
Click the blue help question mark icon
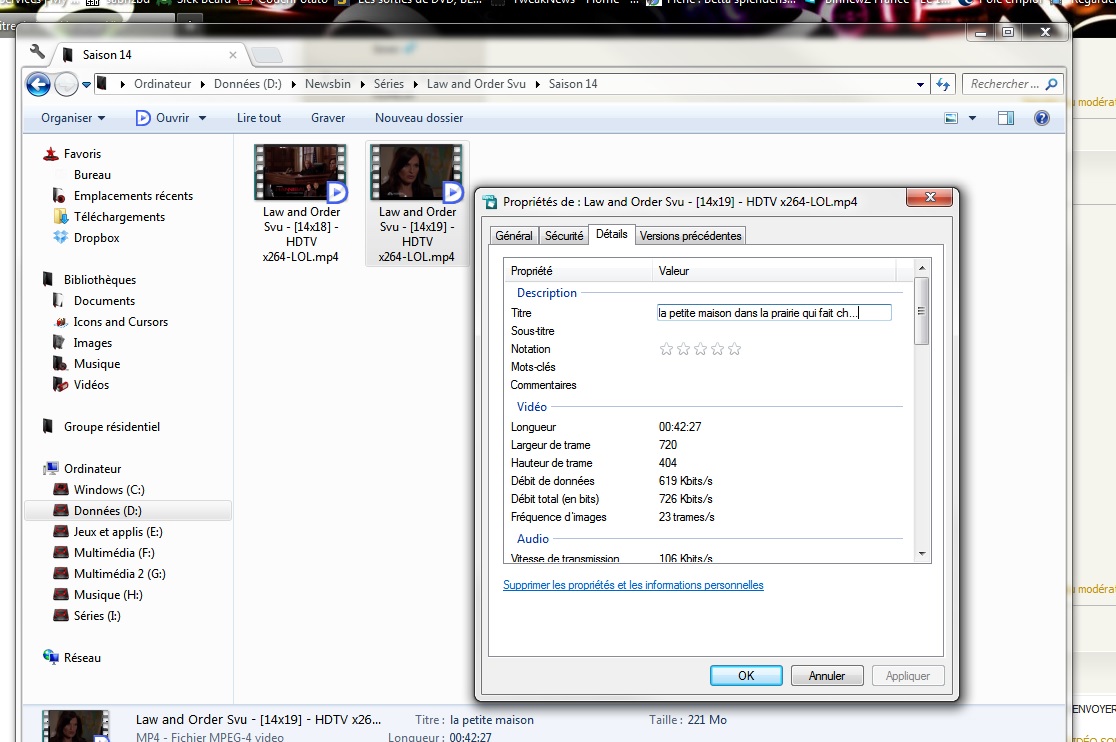pyautogui.click(x=1041, y=118)
